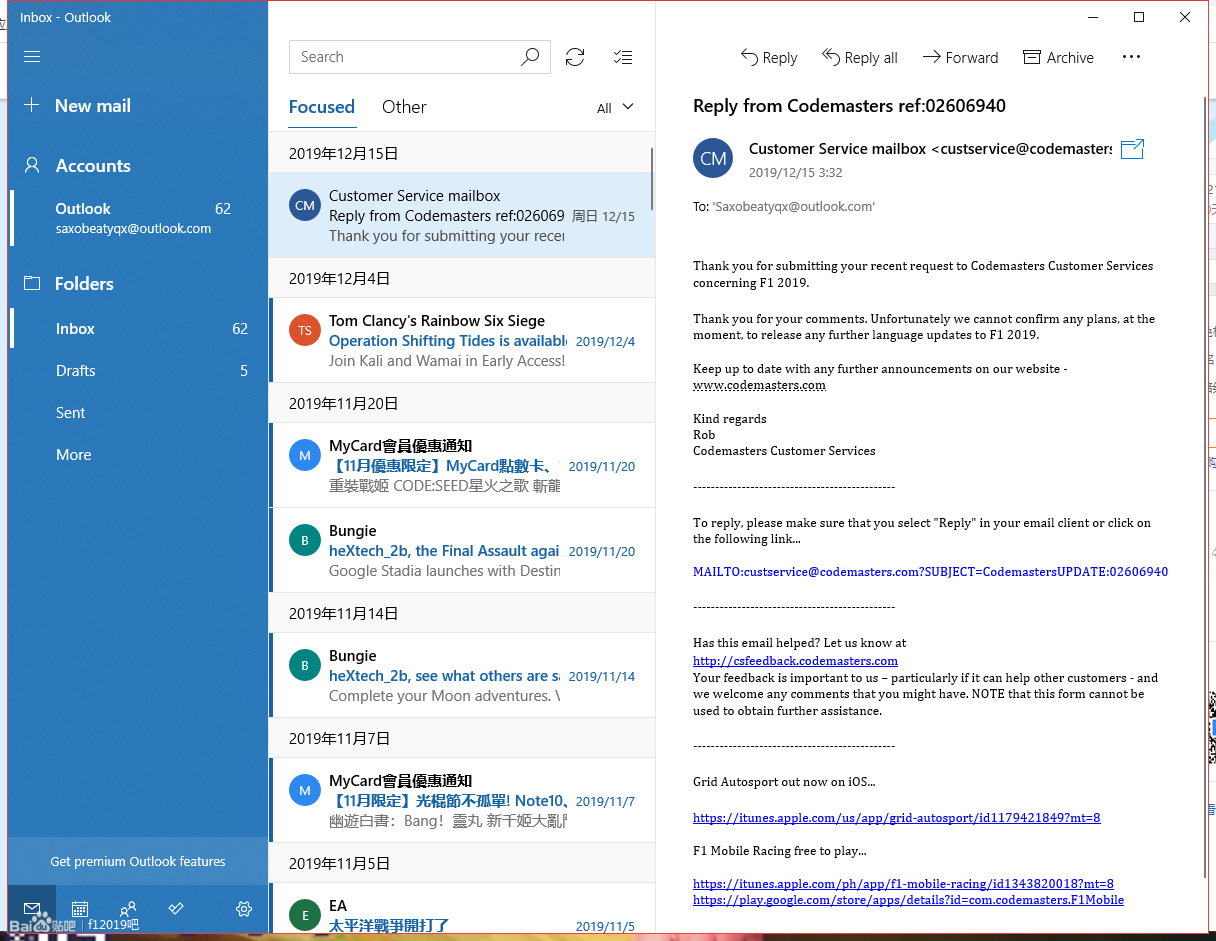
Task: Open Grid Autosport iTunes link
Action: (896, 818)
